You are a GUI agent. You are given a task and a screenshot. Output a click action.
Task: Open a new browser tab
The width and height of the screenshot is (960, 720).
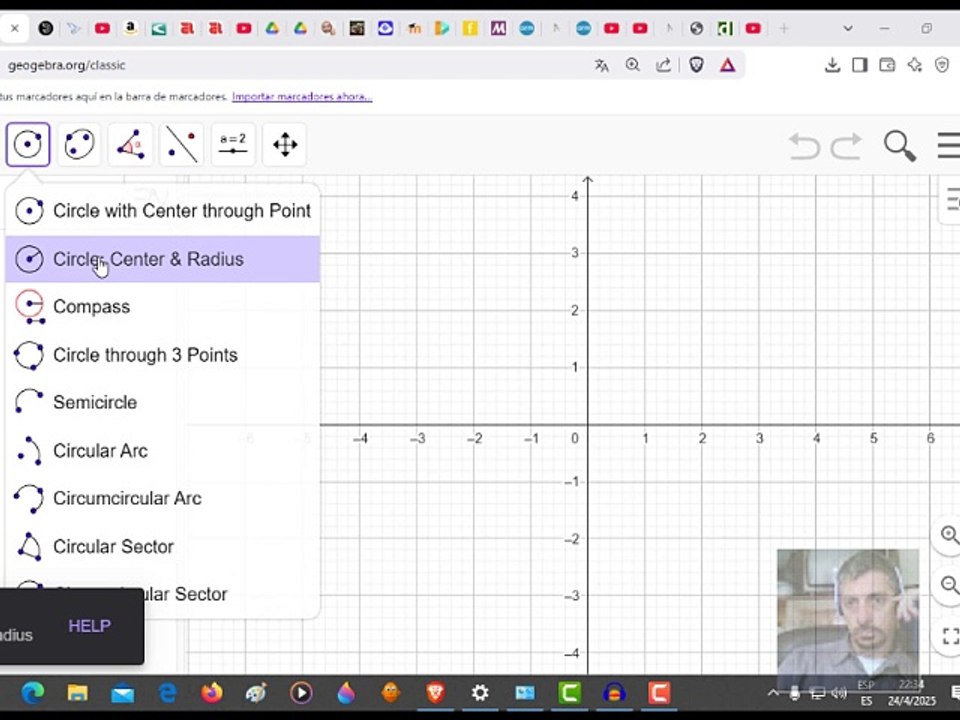pyautogui.click(x=784, y=28)
